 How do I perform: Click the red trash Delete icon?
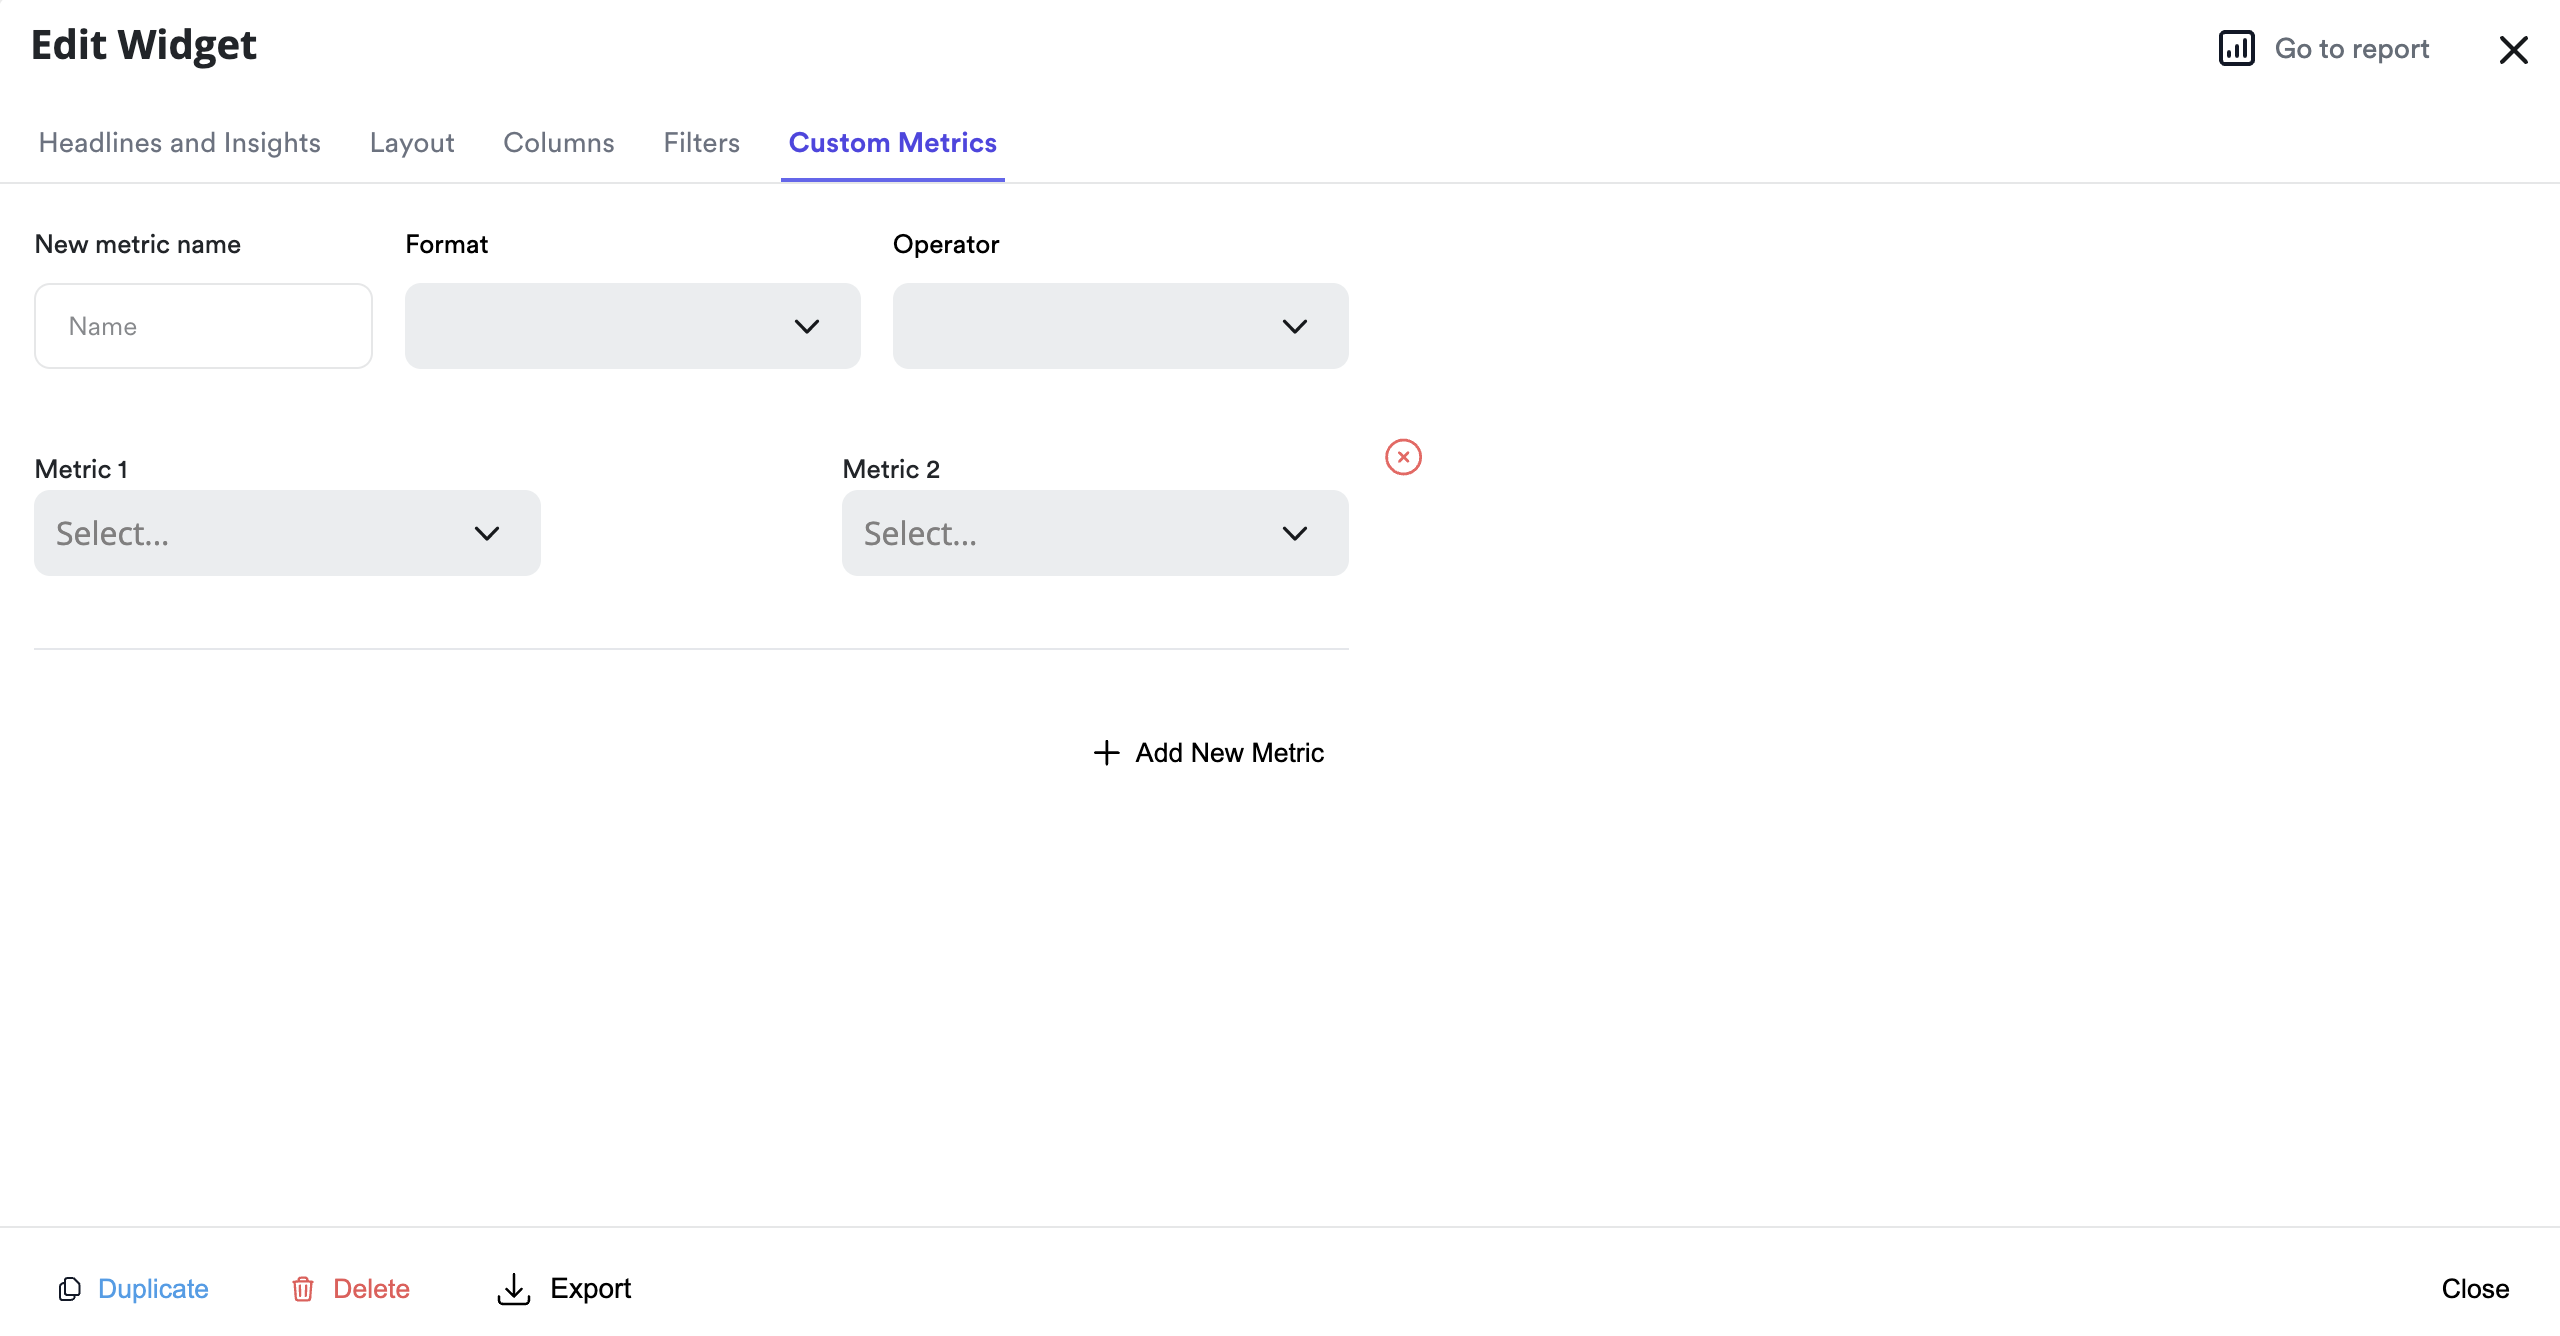[303, 1289]
